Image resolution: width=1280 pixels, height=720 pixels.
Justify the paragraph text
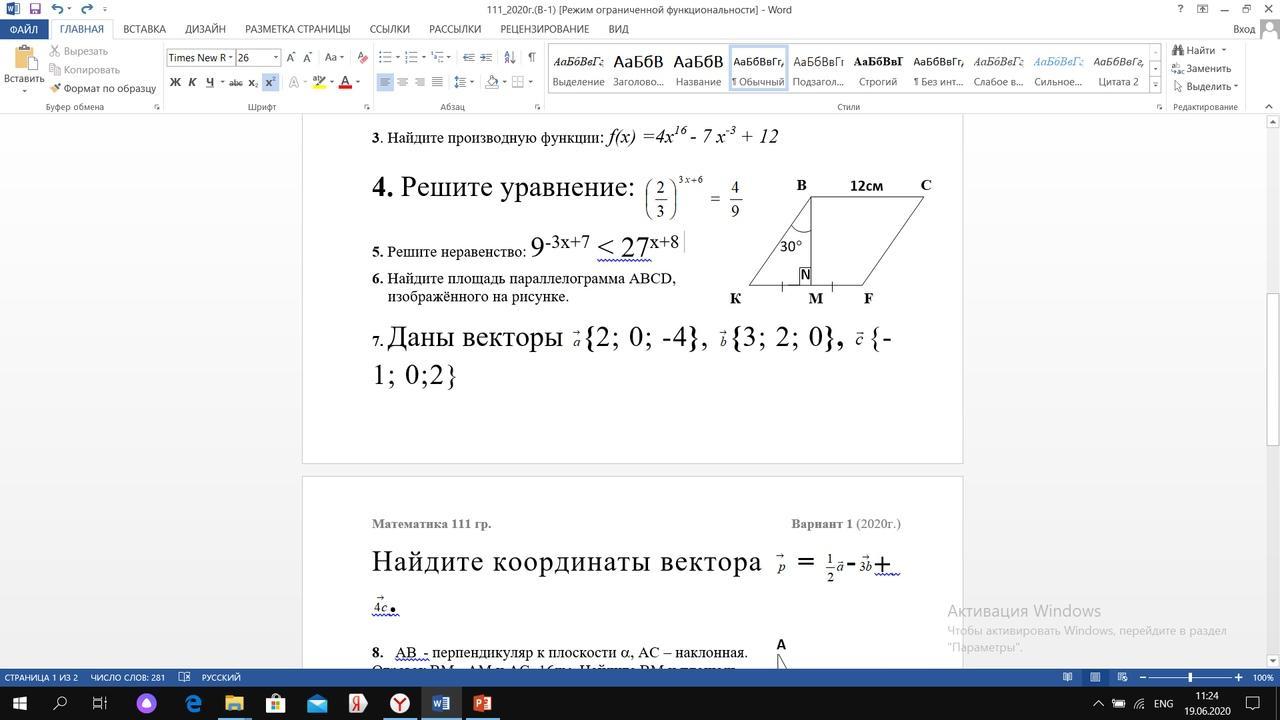coord(436,82)
